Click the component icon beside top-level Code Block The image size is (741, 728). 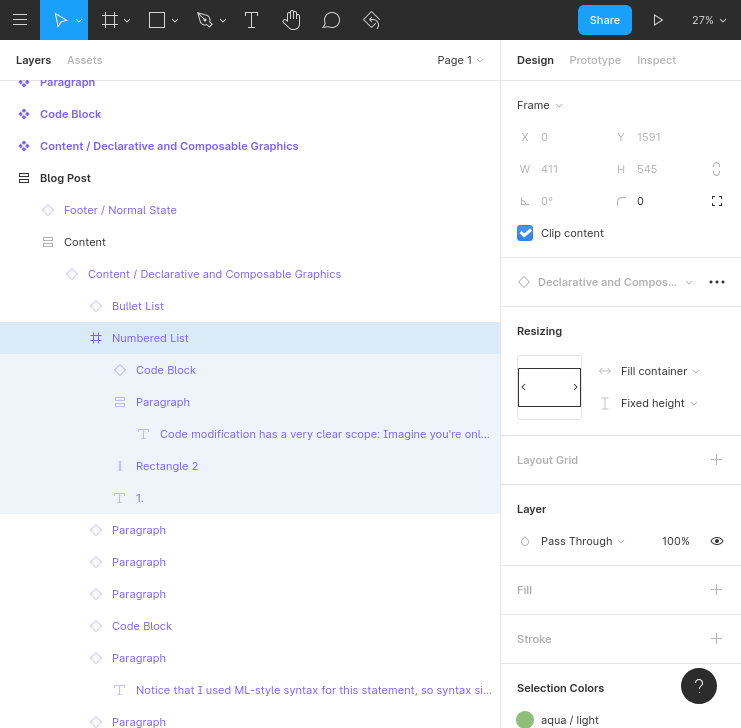[24, 114]
